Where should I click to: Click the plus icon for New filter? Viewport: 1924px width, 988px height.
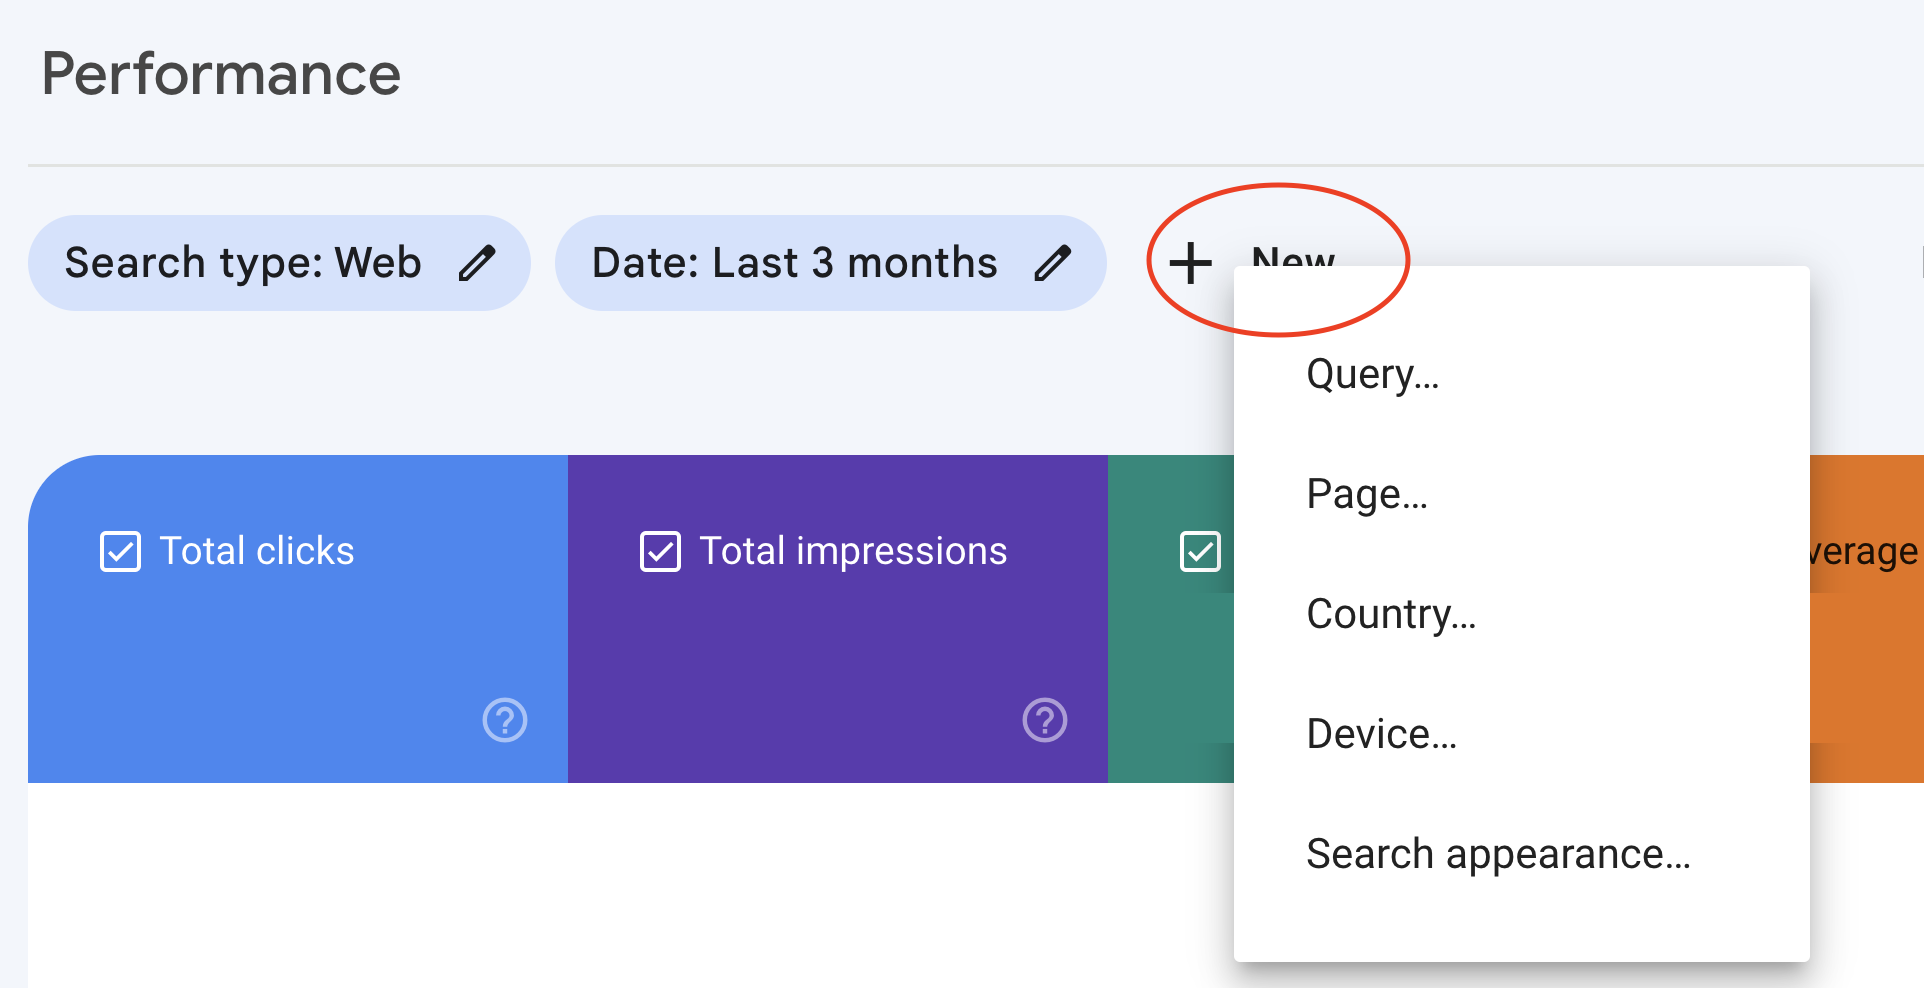click(1190, 264)
